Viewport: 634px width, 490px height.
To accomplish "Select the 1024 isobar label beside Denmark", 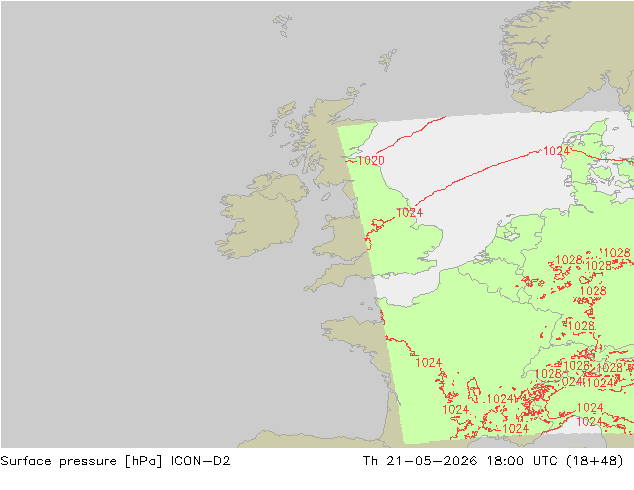I will point(556,151).
